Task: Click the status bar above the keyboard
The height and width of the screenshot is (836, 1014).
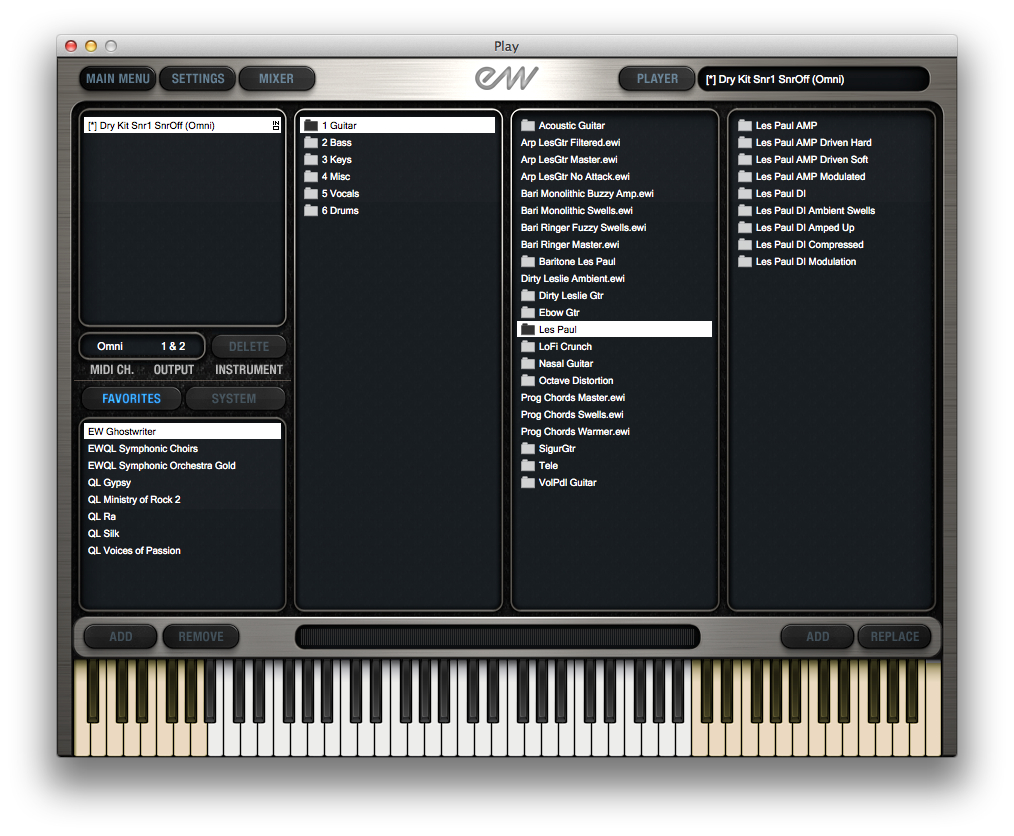Action: click(x=497, y=637)
